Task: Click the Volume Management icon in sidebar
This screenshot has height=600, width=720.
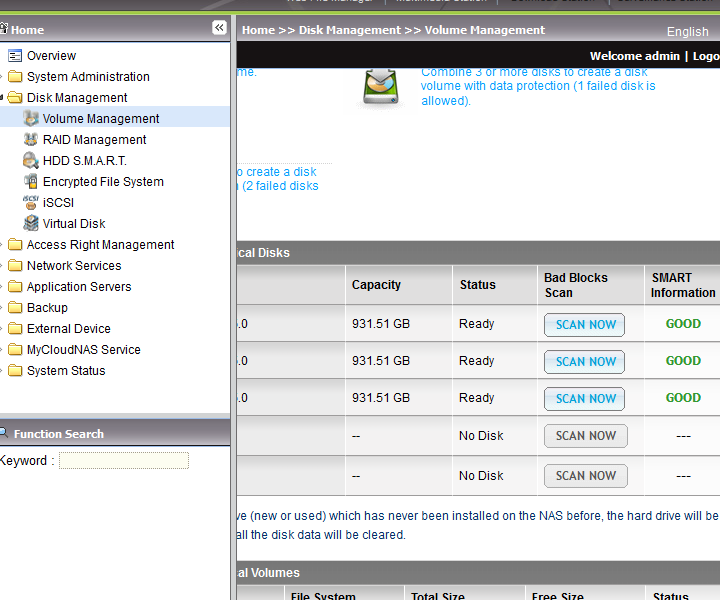Action: coord(31,119)
